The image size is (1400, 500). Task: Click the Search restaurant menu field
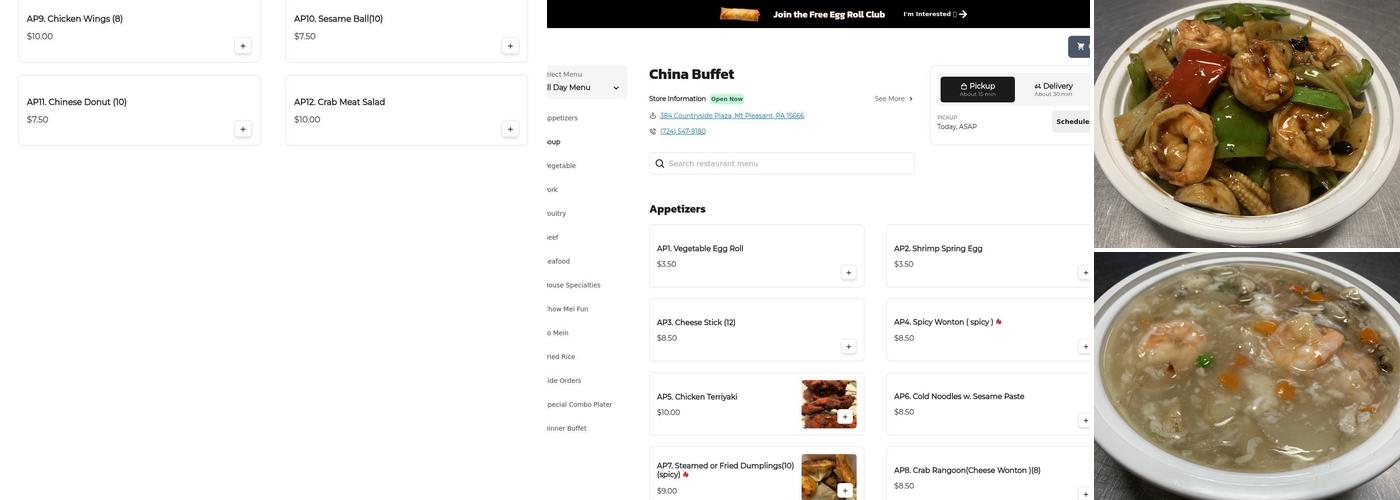click(782, 164)
